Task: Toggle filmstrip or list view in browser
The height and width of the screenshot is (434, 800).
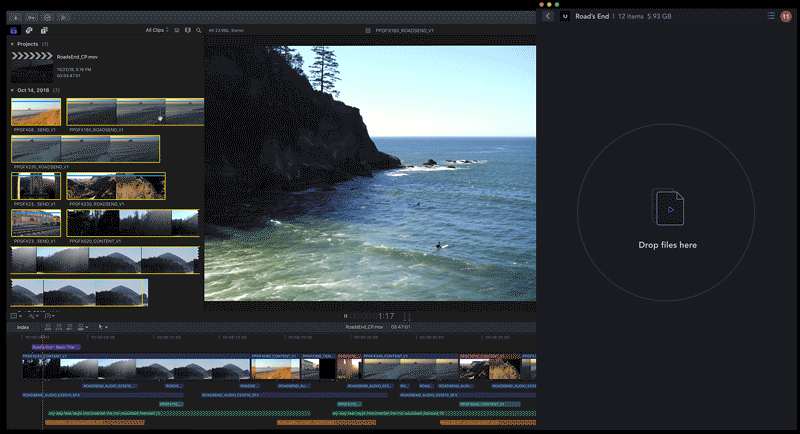Action: [x=188, y=31]
